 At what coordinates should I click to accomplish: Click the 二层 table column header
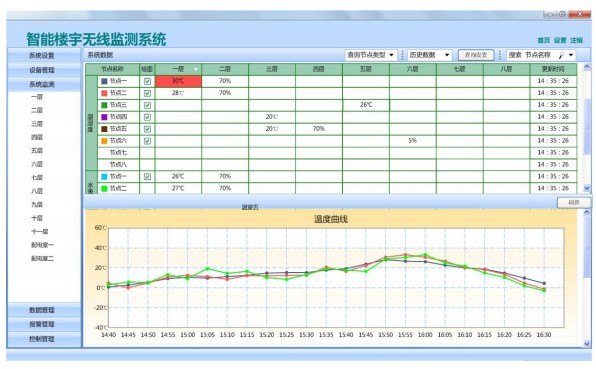[x=225, y=69]
